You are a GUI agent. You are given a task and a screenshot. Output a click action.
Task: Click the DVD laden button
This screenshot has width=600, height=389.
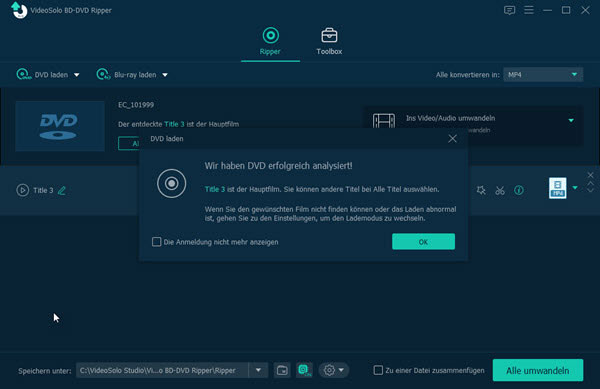tap(42, 75)
